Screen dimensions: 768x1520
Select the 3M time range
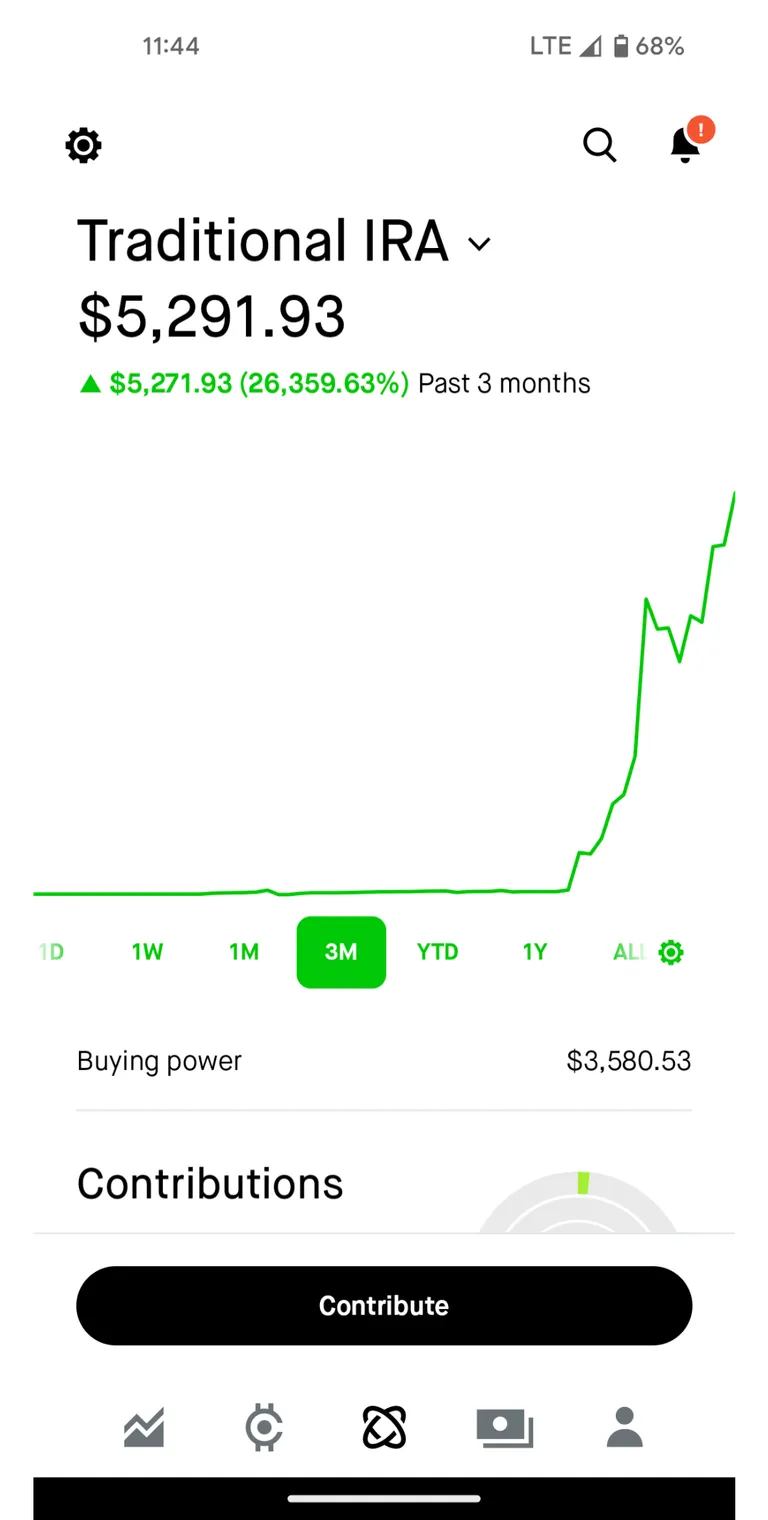point(341,952)
